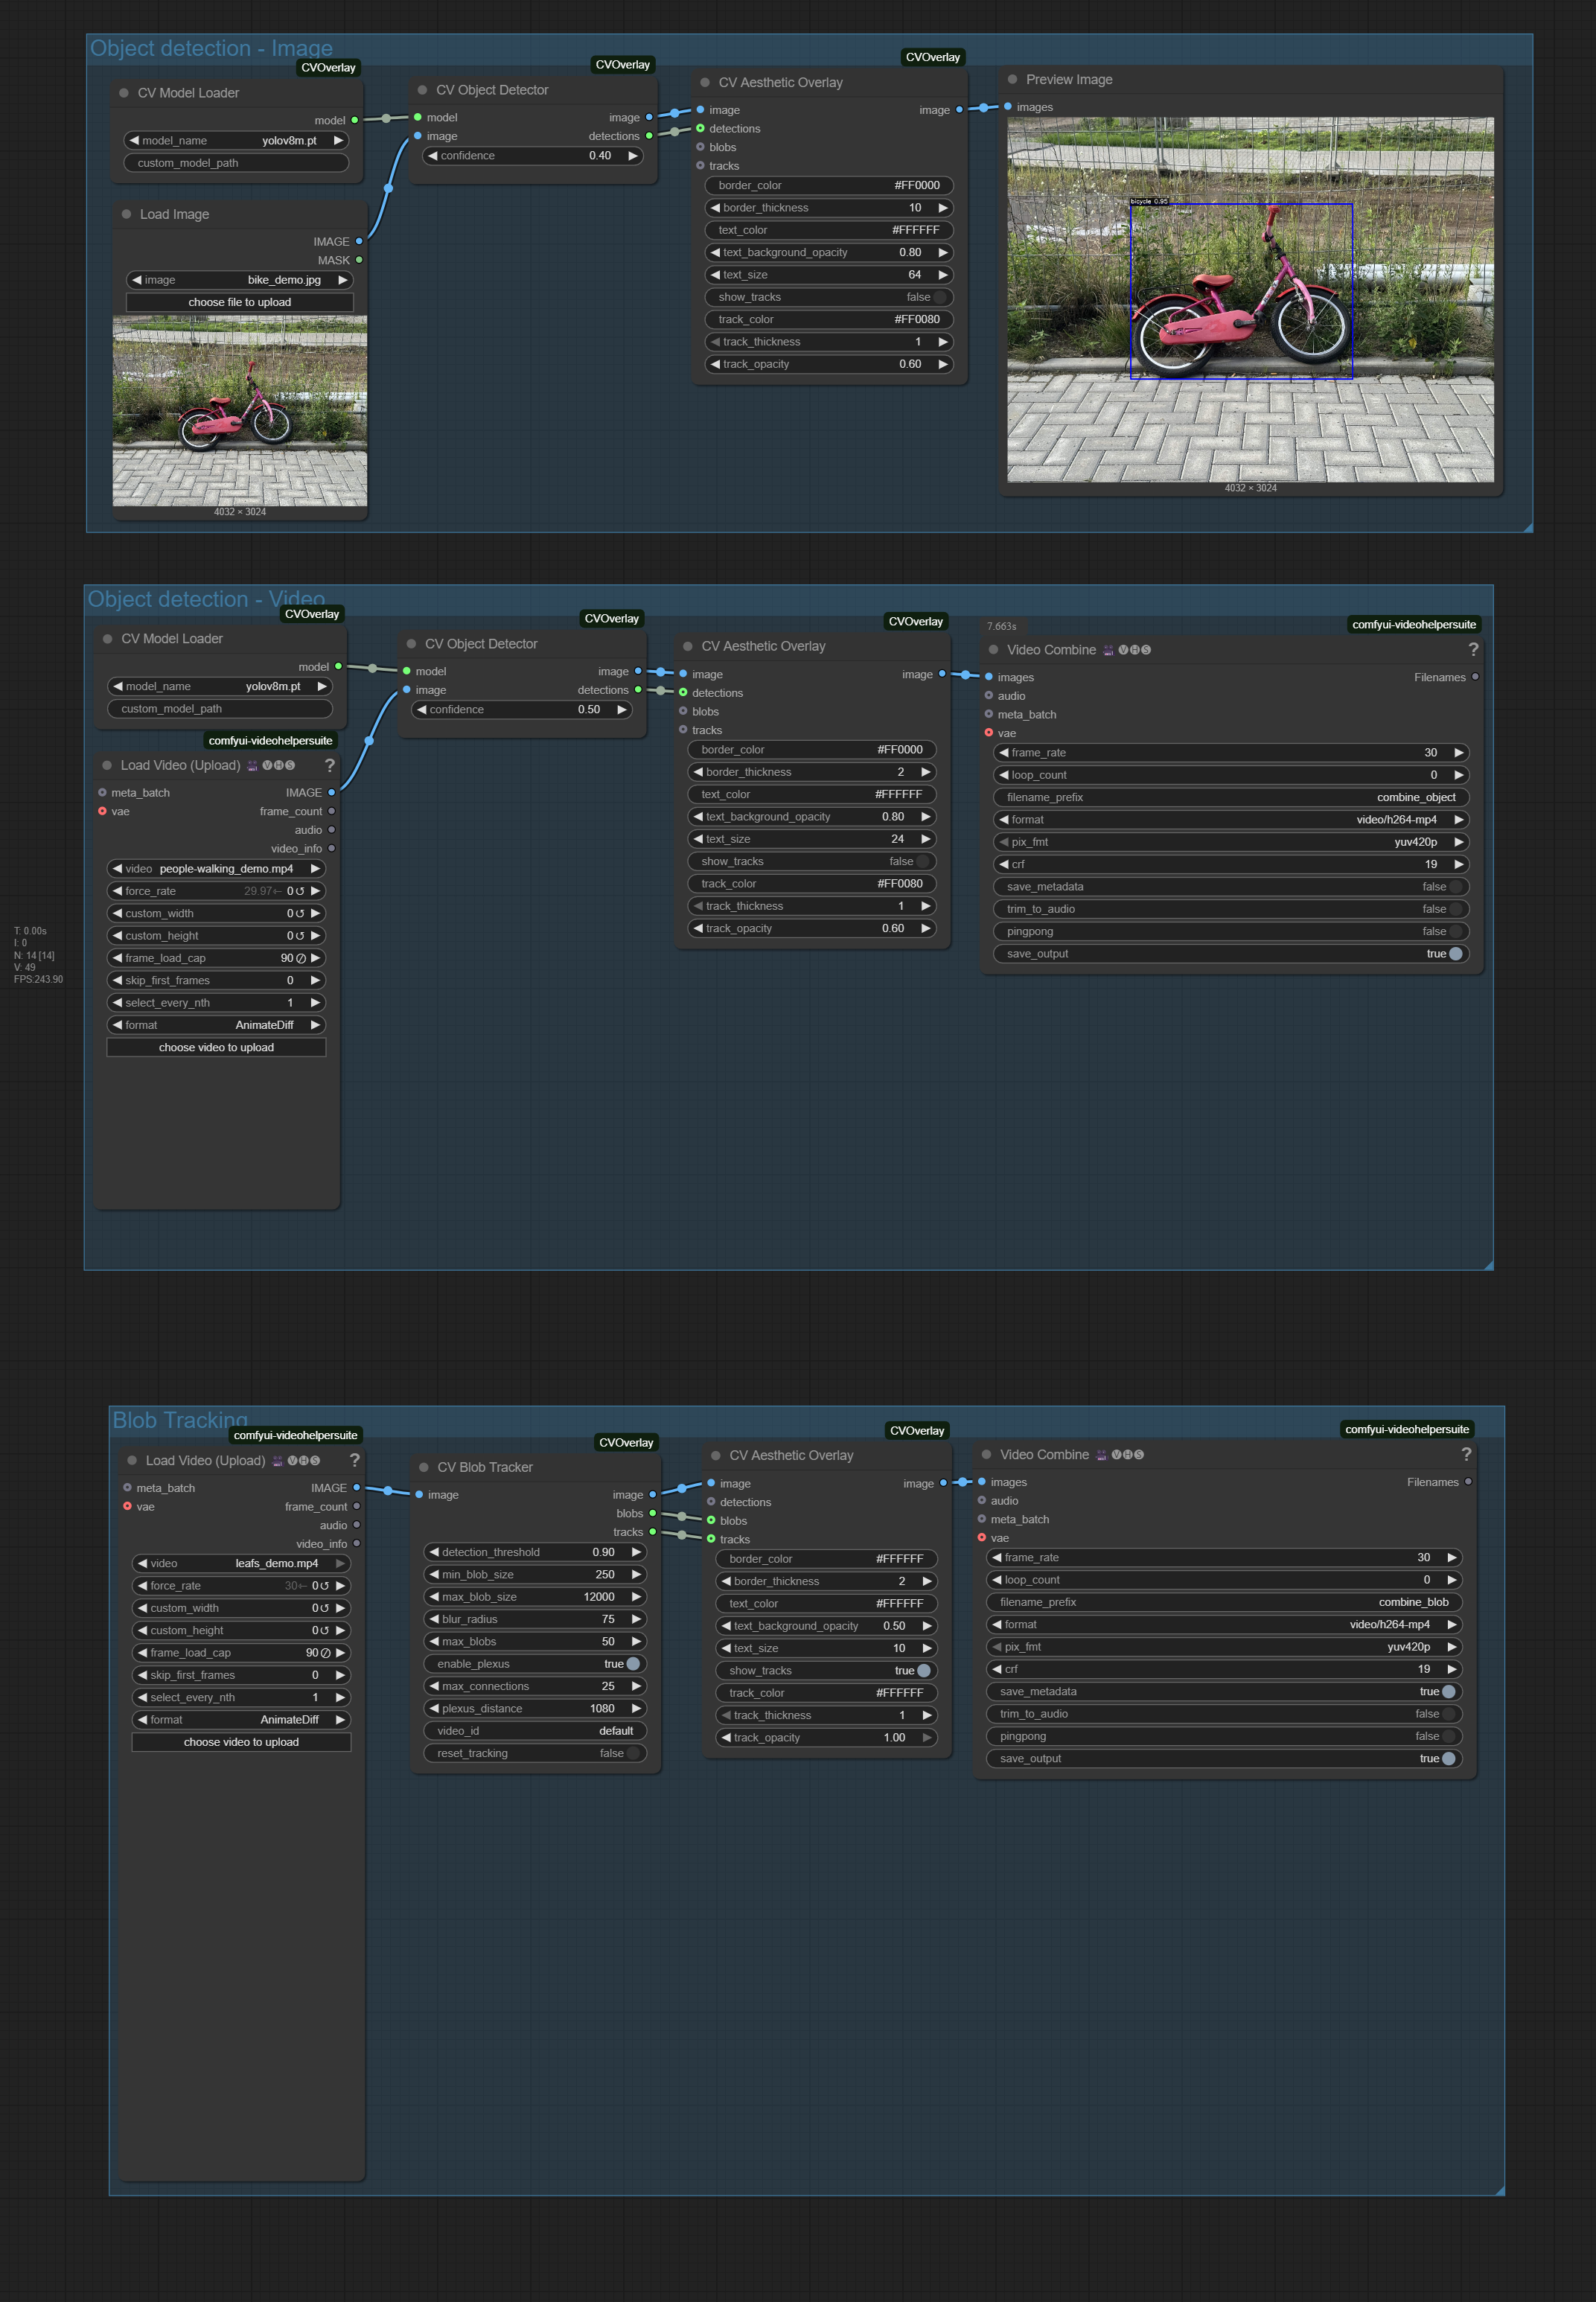The image size is (1596, 2302).
Task: Open model_name dropdown in the Object detection - Image group
Action: click(x=237, y=141)
